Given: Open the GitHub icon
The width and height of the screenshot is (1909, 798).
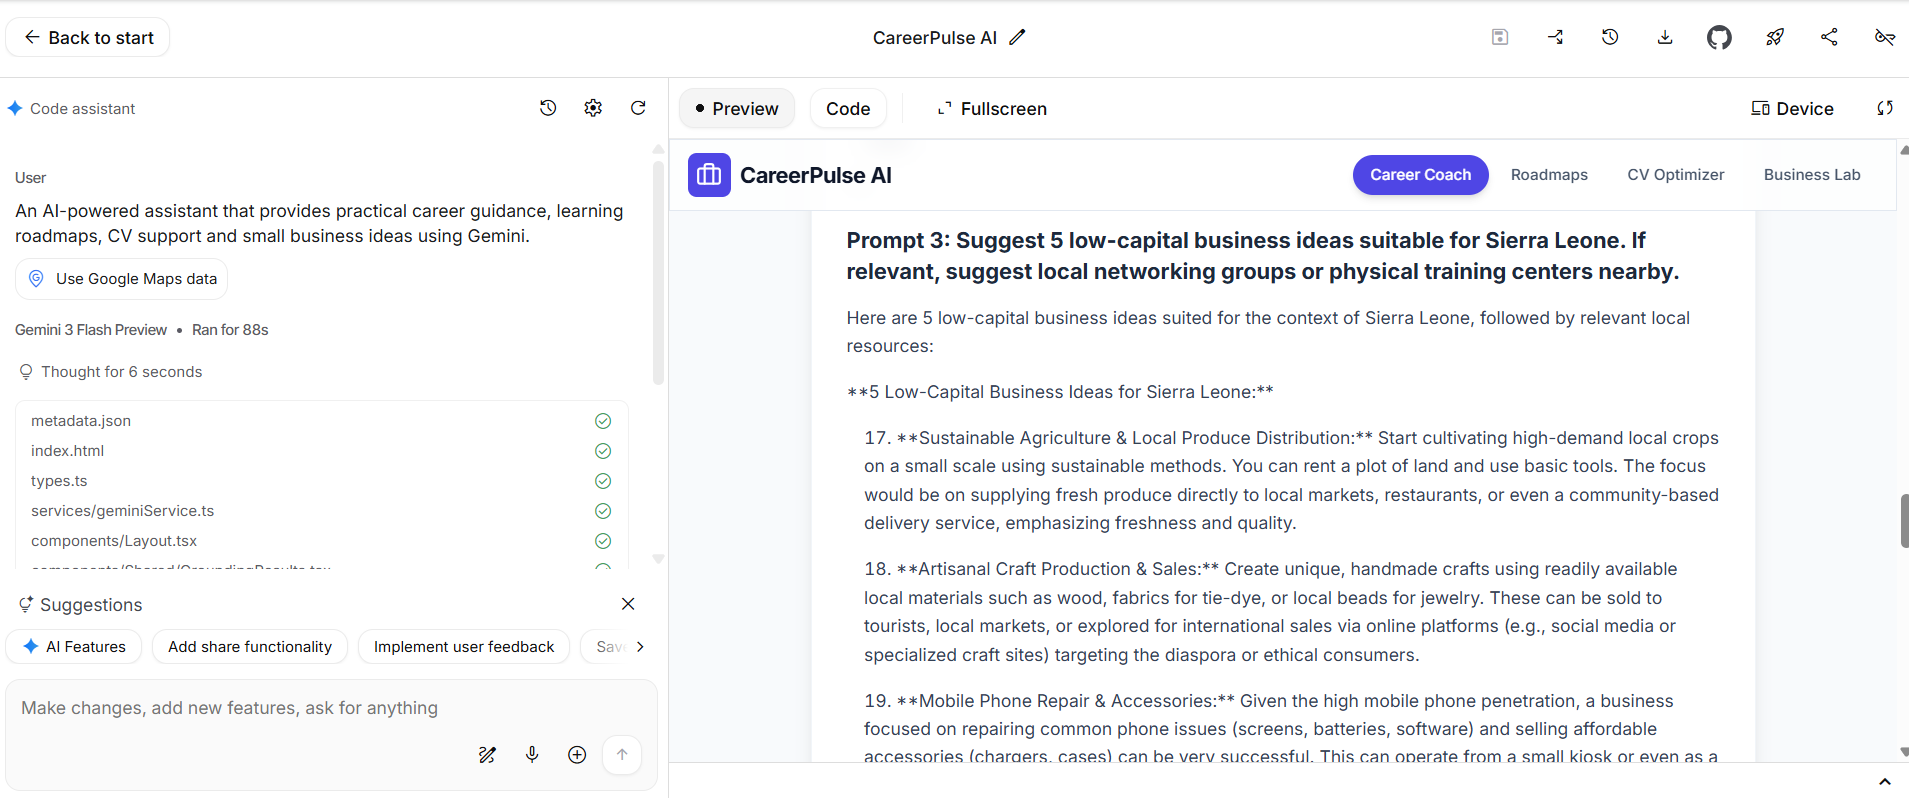Looking at the screenshot, I should [x=1719, y=38].
